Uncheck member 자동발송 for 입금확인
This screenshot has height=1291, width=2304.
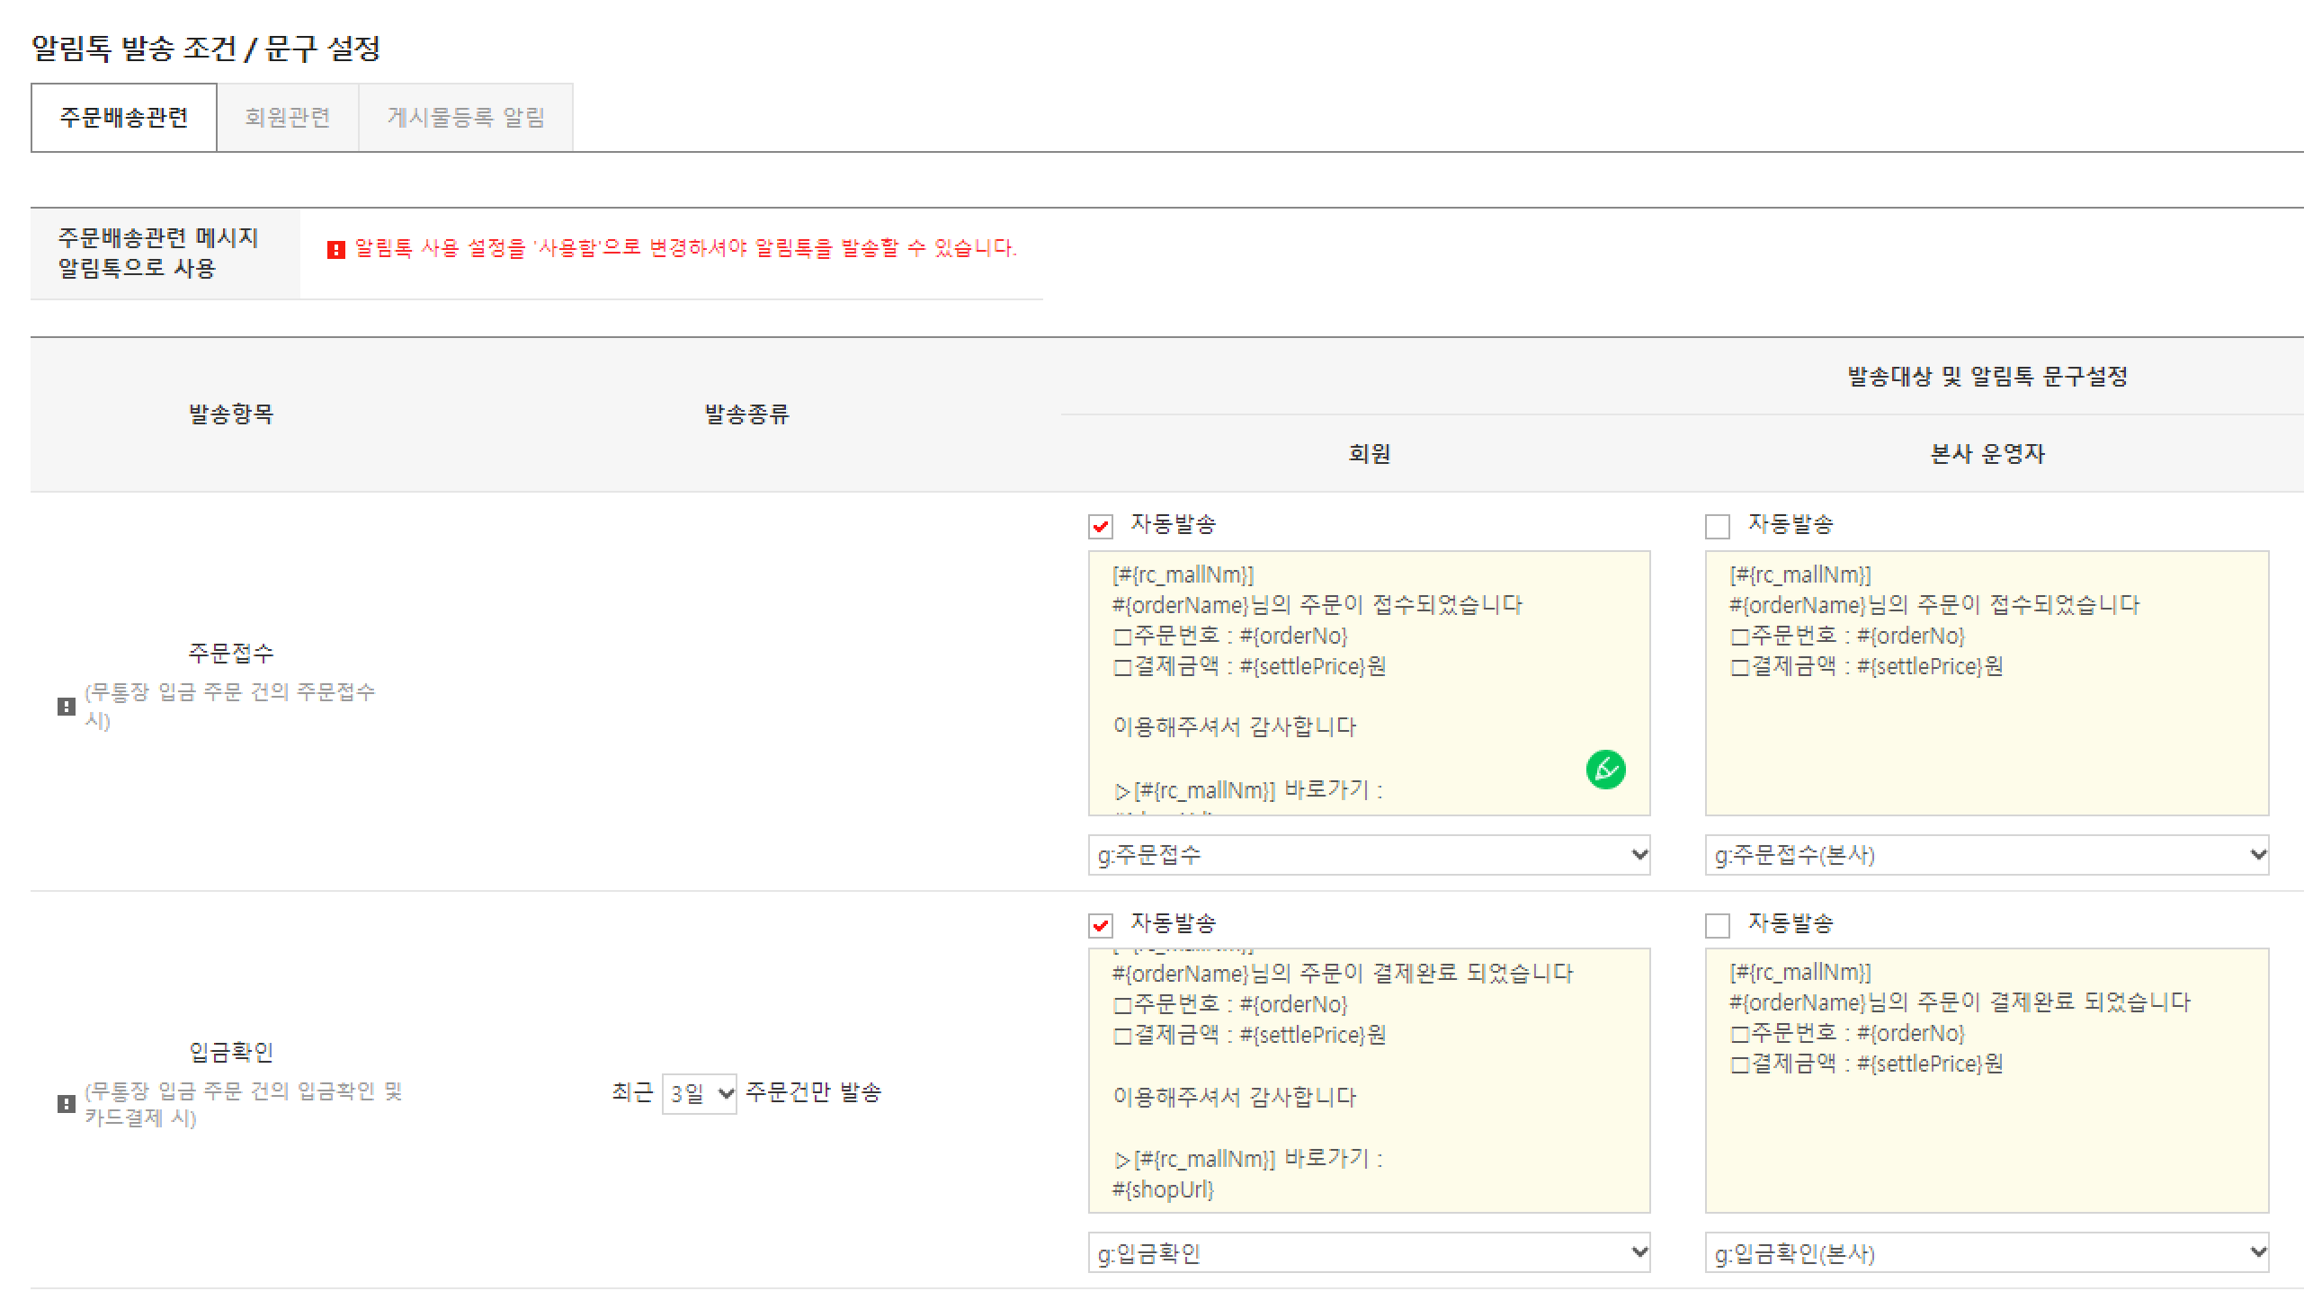[1101, 925]
